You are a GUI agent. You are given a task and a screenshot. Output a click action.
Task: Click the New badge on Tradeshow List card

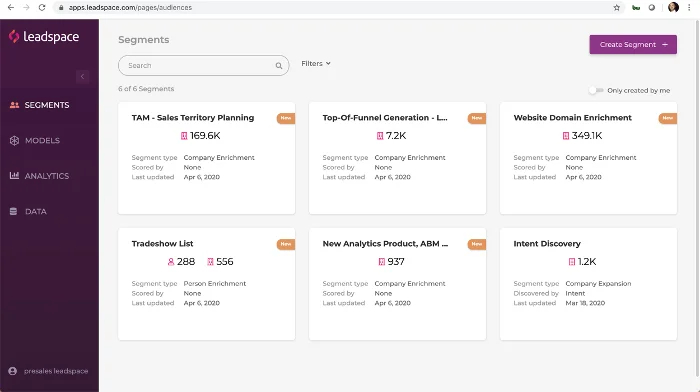[x=286, y=244]
